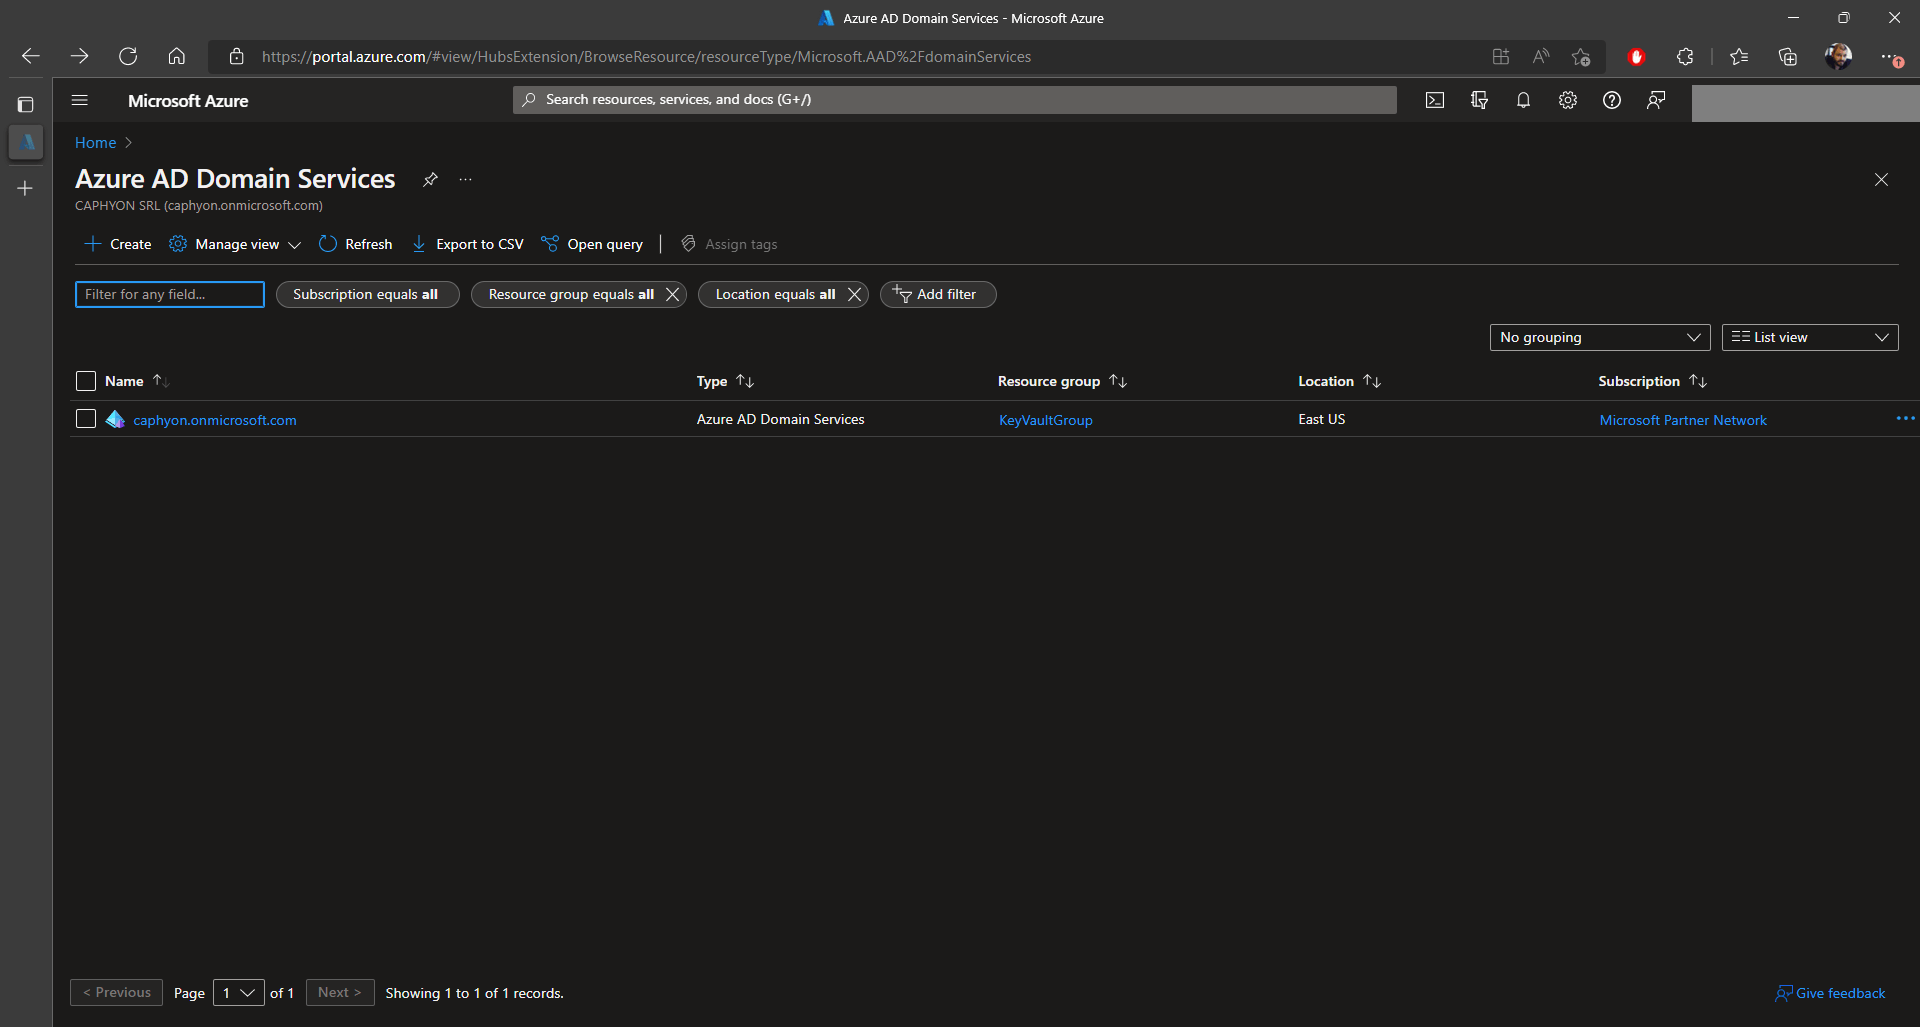Open vertical tabs panel icon
Image resolution: width=1920 pixels, height=1027 pixels.
click(26, 104)
